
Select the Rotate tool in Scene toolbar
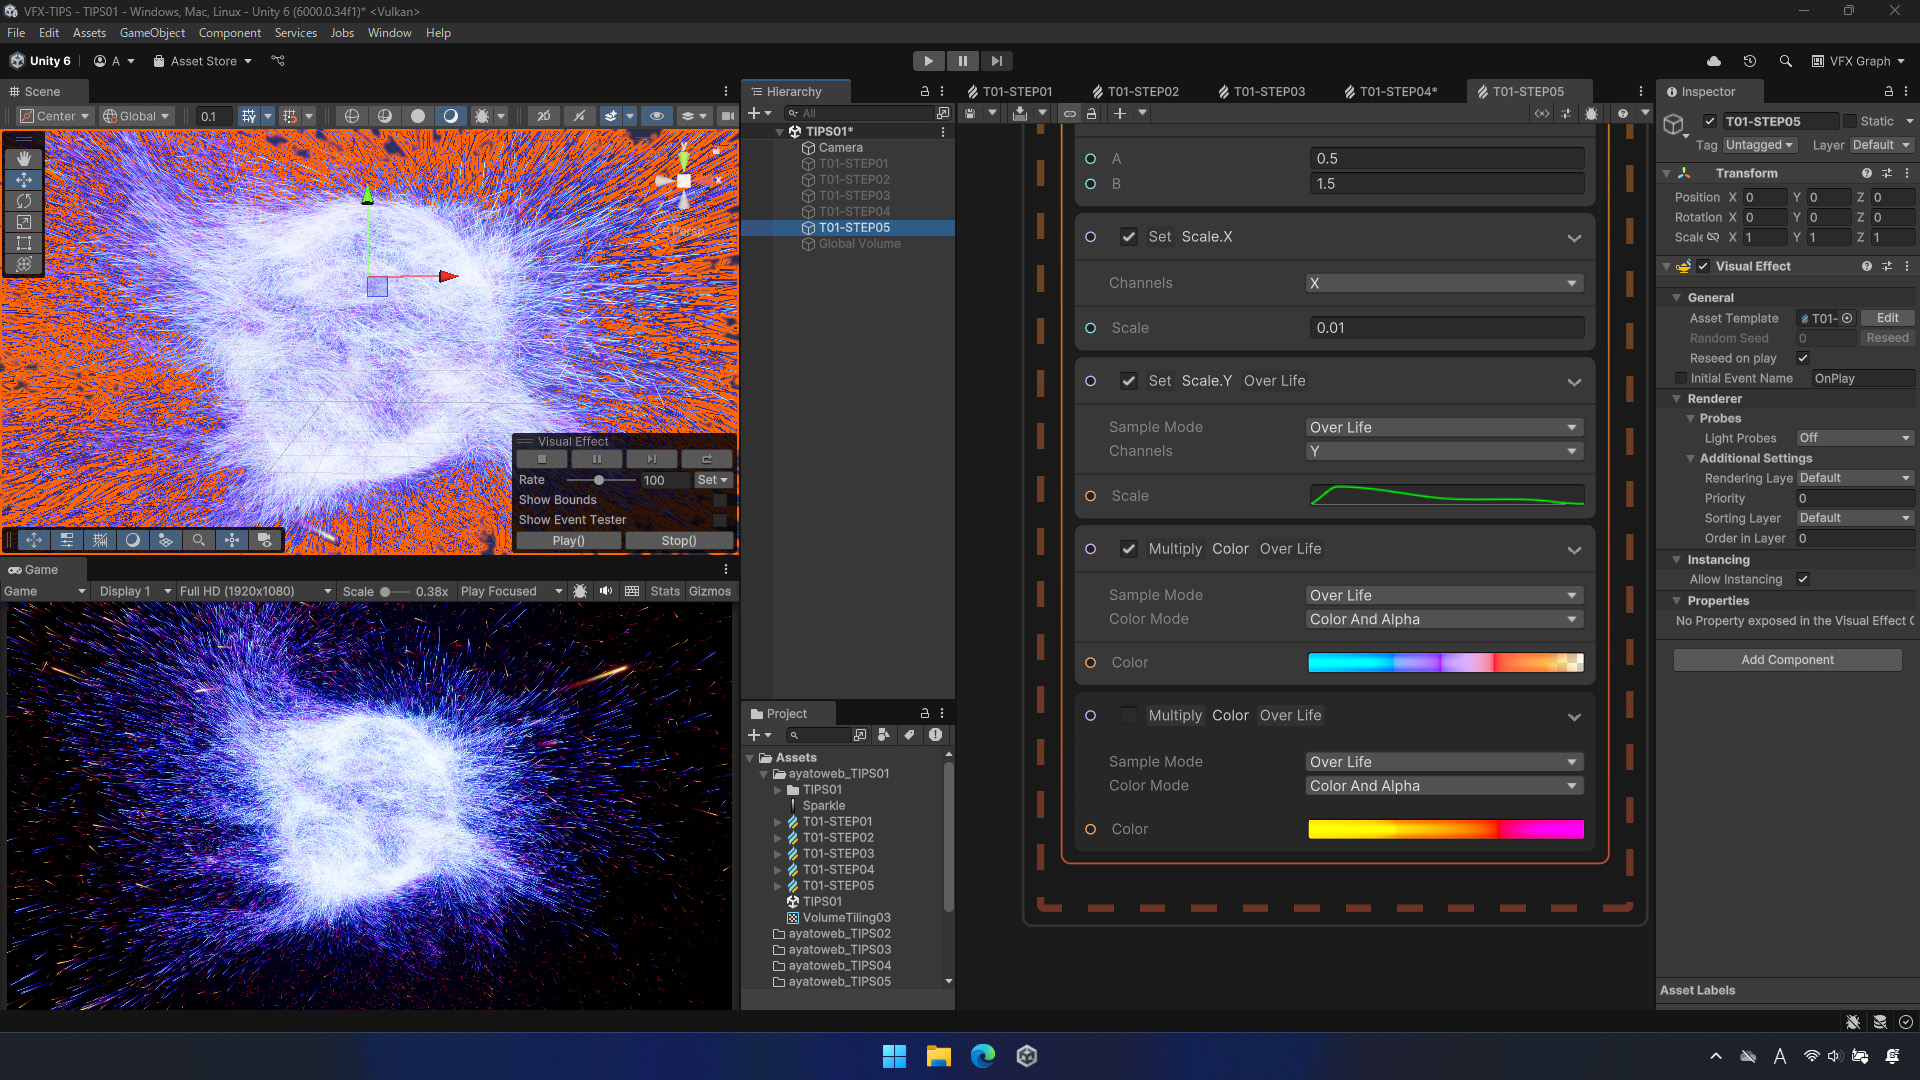click(x=24, y=201)
